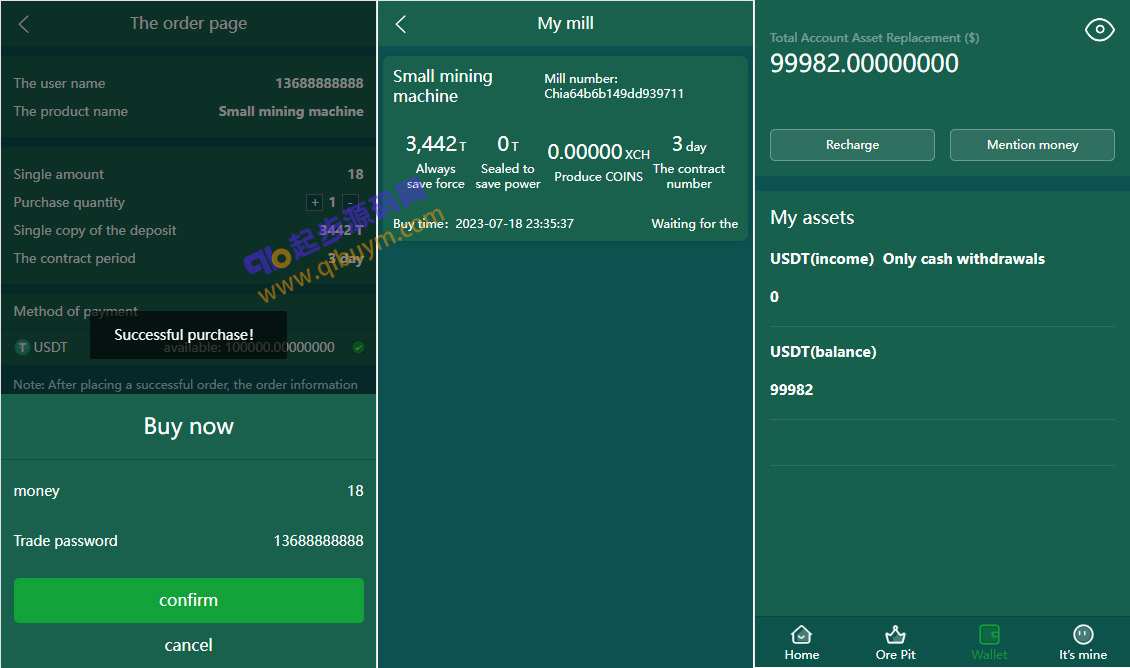Click the Trade password field
The image size is (1130, 668).
[188, 540]
